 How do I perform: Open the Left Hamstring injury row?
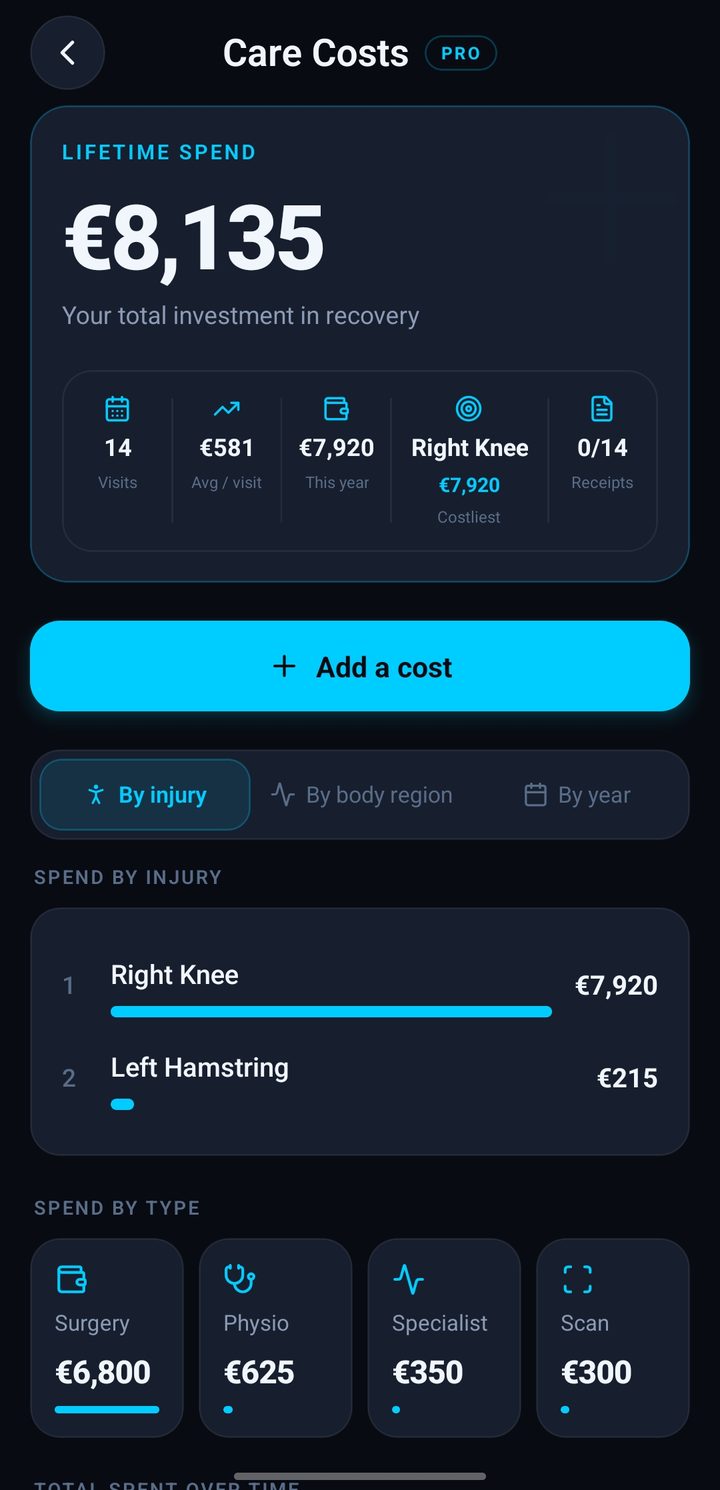[x=360, y=1080]
